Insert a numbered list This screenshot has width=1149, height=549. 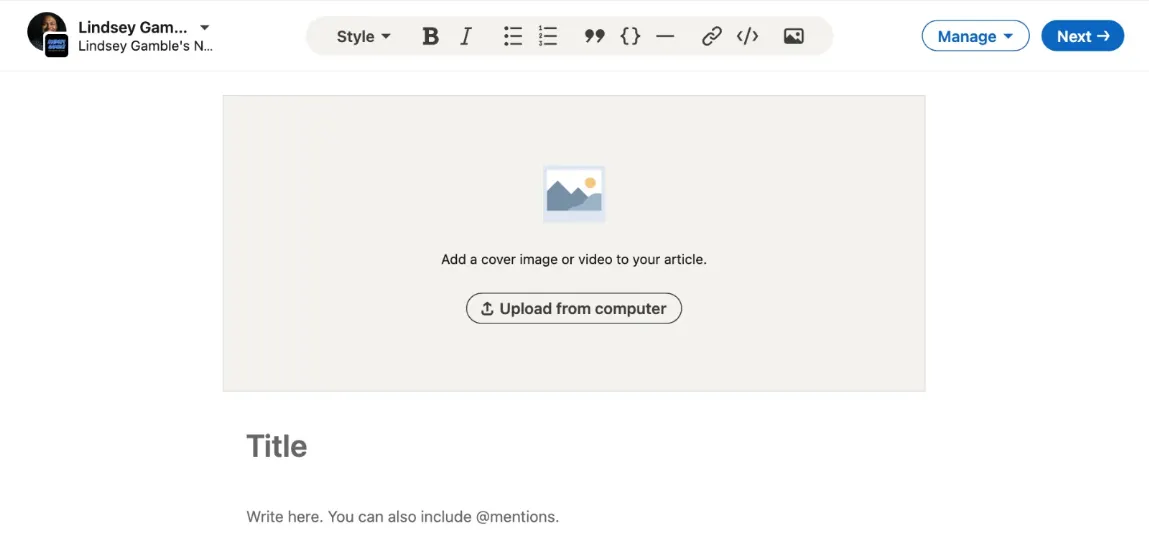tap(548, 37)
